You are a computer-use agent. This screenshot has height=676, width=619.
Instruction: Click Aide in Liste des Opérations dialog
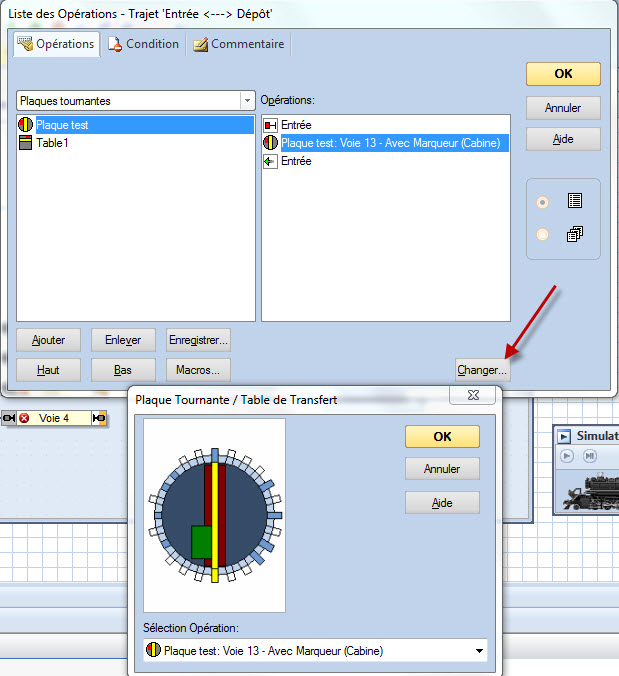click(x=563, y=139)
